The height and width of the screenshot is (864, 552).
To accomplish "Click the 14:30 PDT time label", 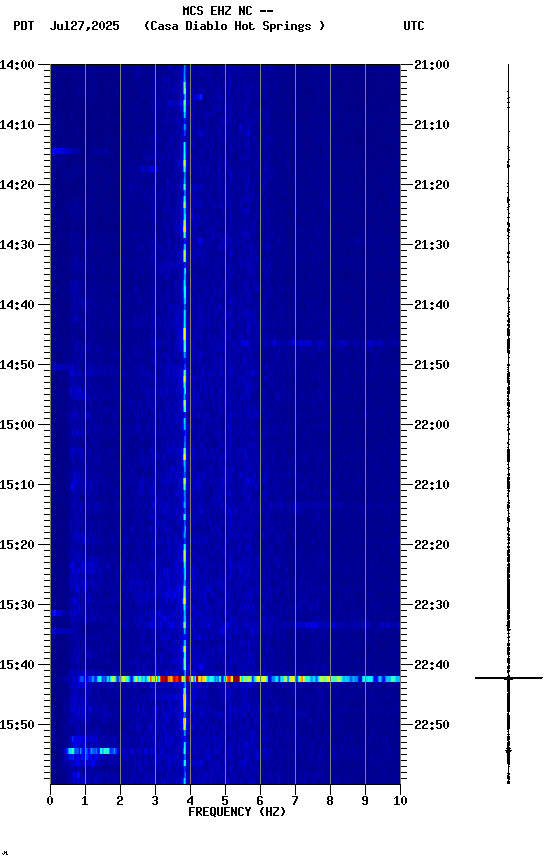I will click(x=17, y=245).
